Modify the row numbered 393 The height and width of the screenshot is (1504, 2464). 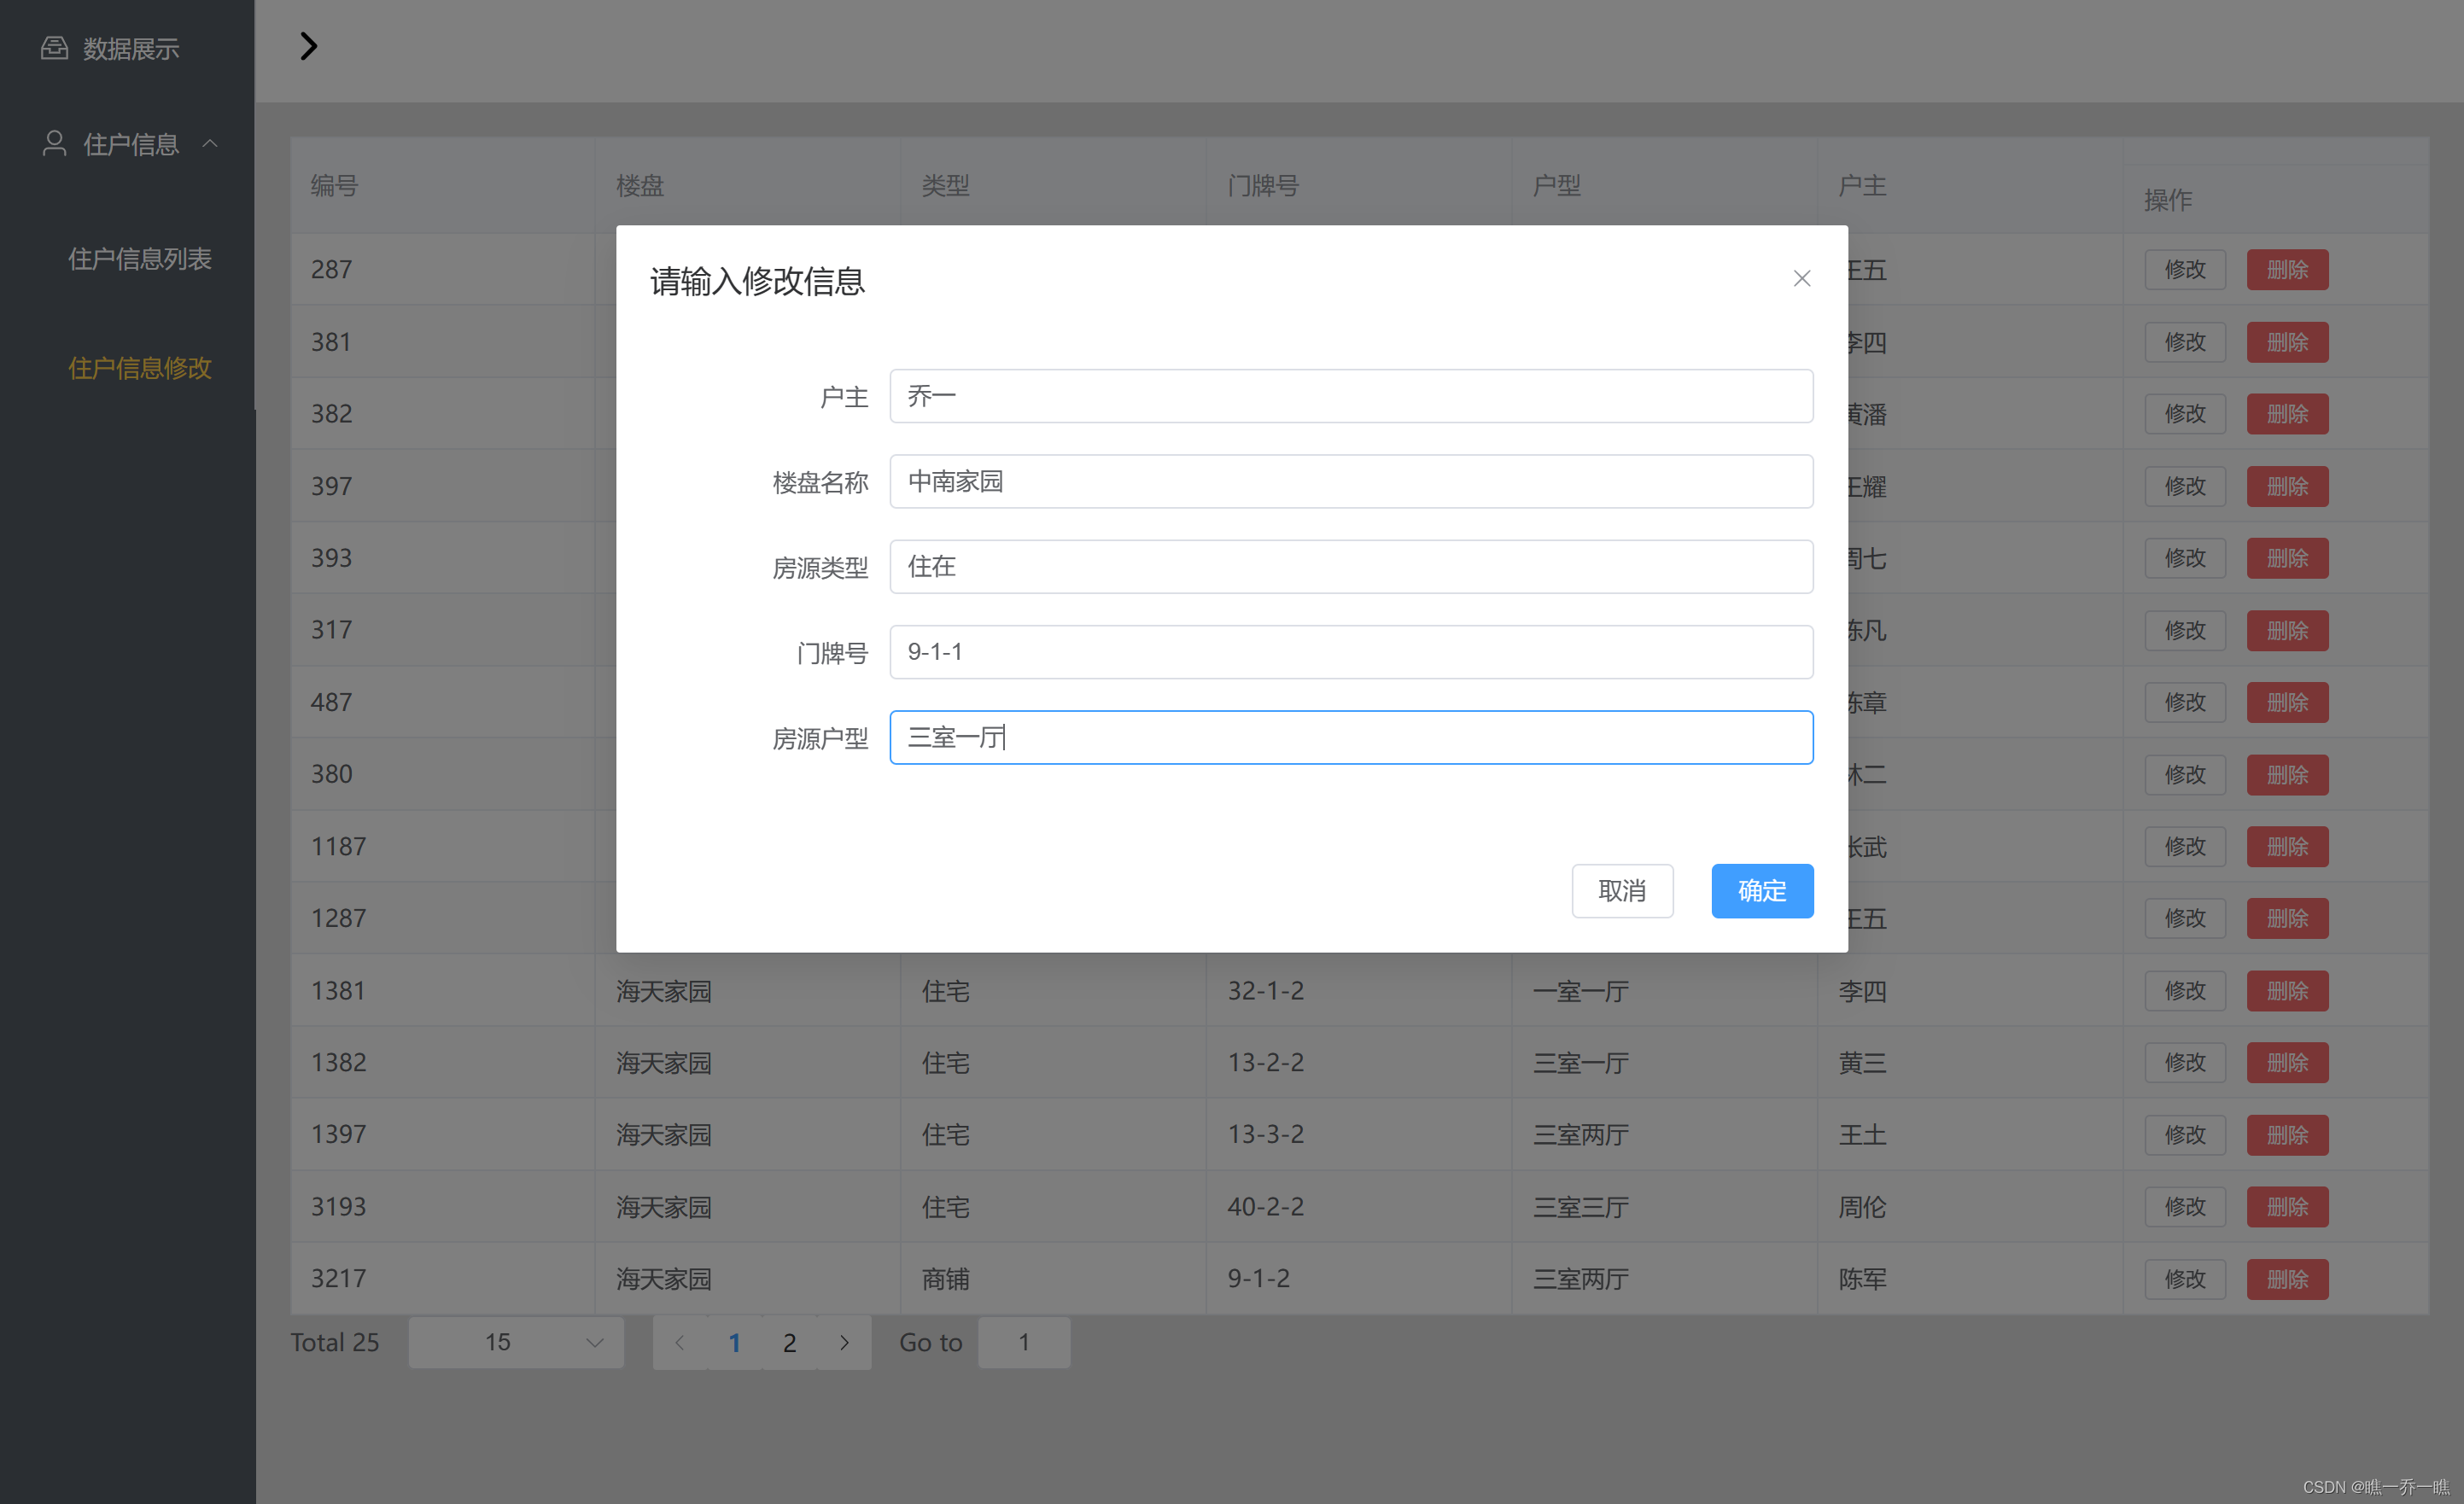point(2185,558)
